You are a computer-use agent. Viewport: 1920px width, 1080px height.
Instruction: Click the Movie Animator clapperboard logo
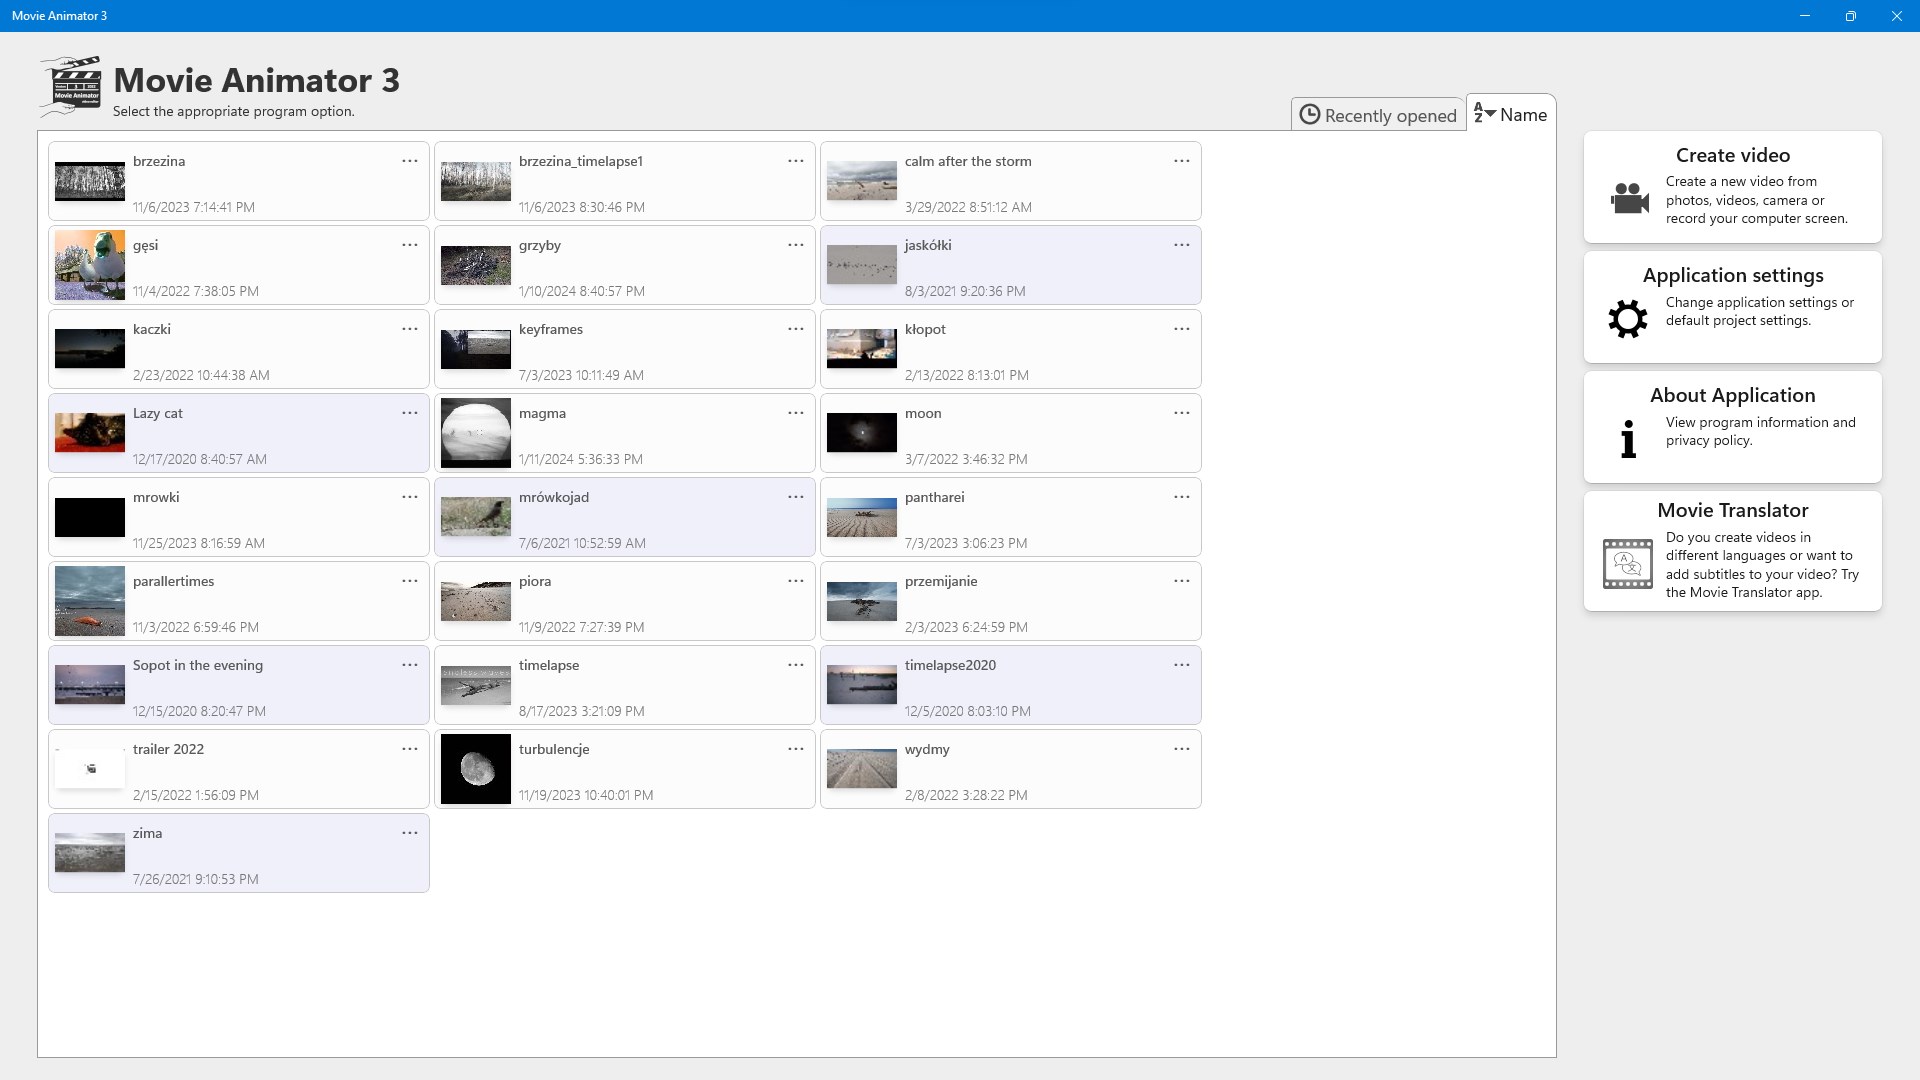tap(68, 86)
